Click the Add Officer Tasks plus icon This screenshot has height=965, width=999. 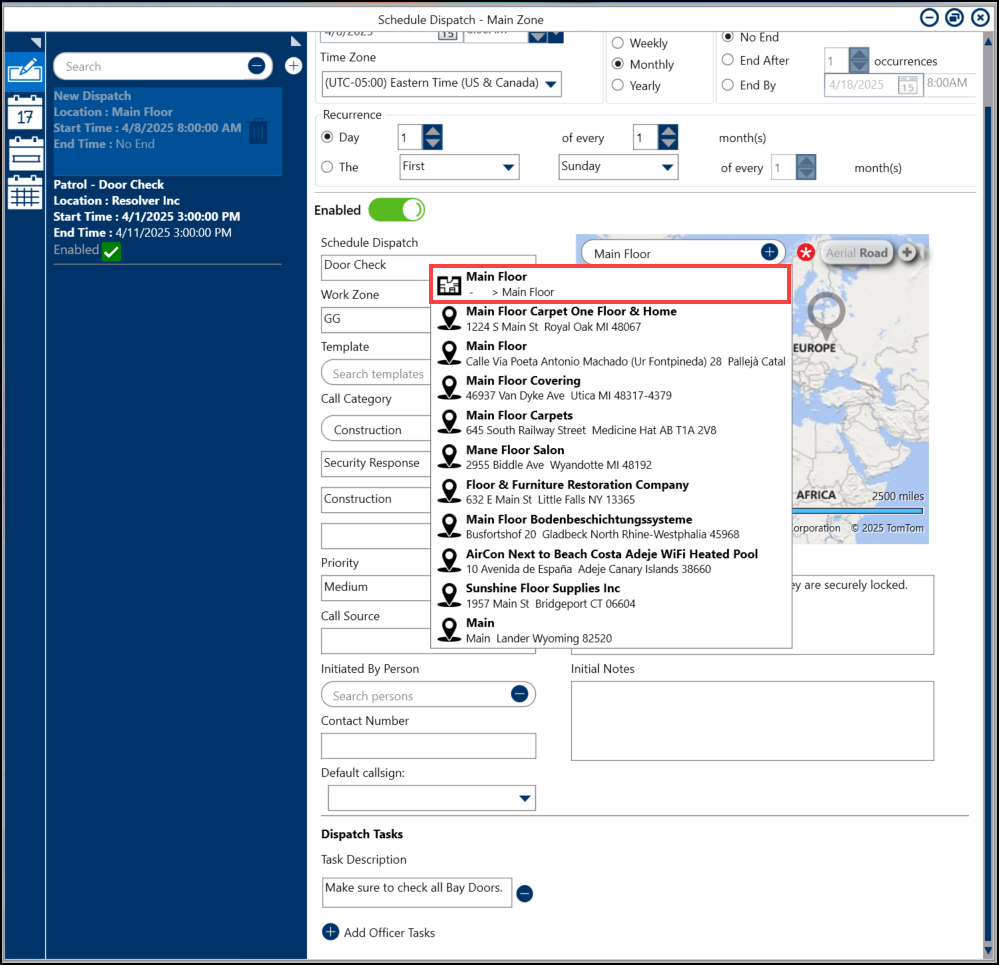point(331,932)
